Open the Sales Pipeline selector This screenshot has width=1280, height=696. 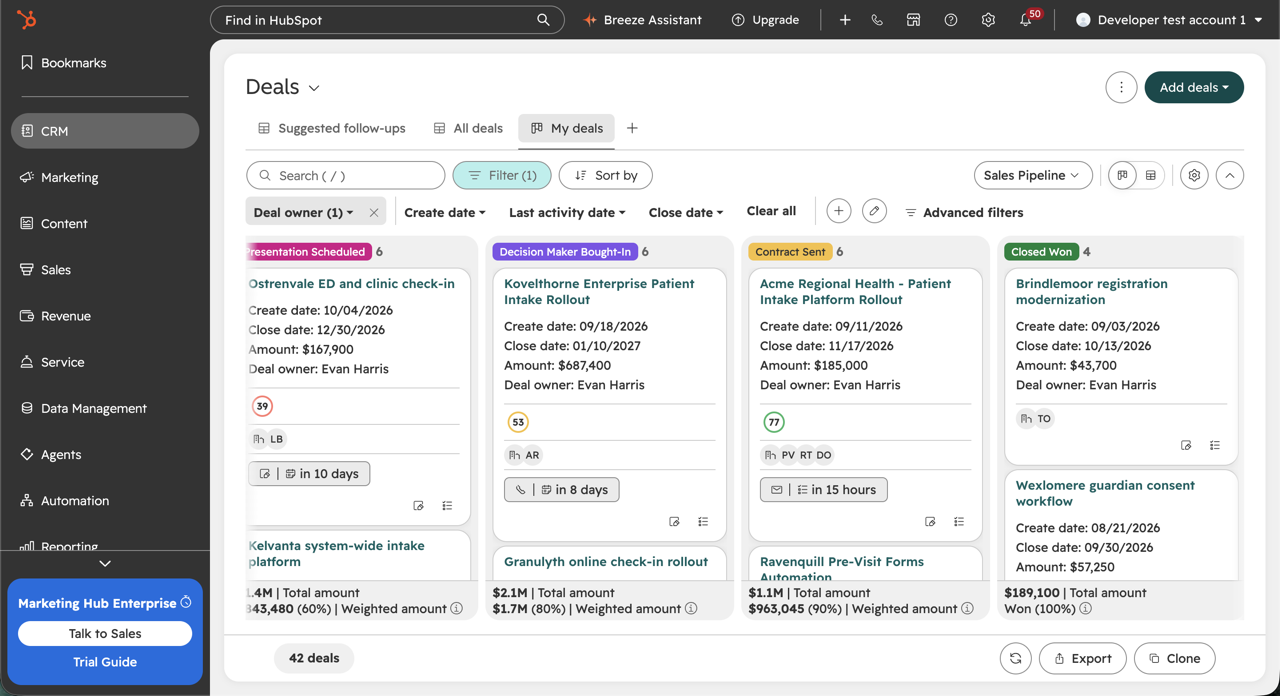click(1032, 175)
